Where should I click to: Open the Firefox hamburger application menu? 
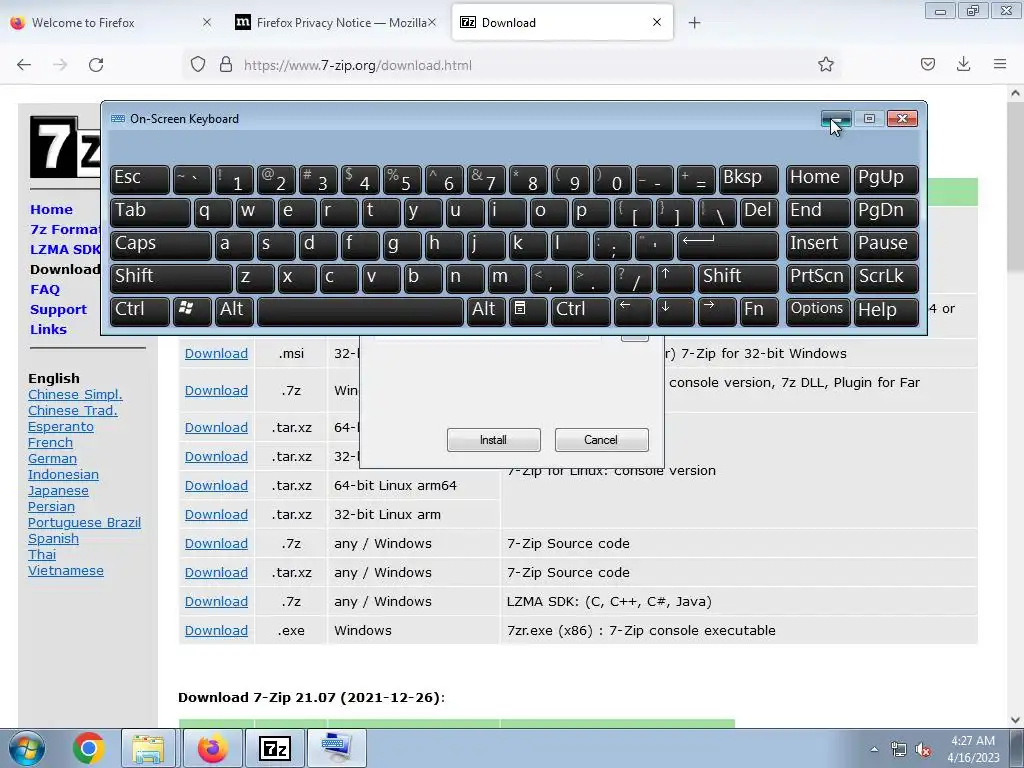(x=999, y=65)
